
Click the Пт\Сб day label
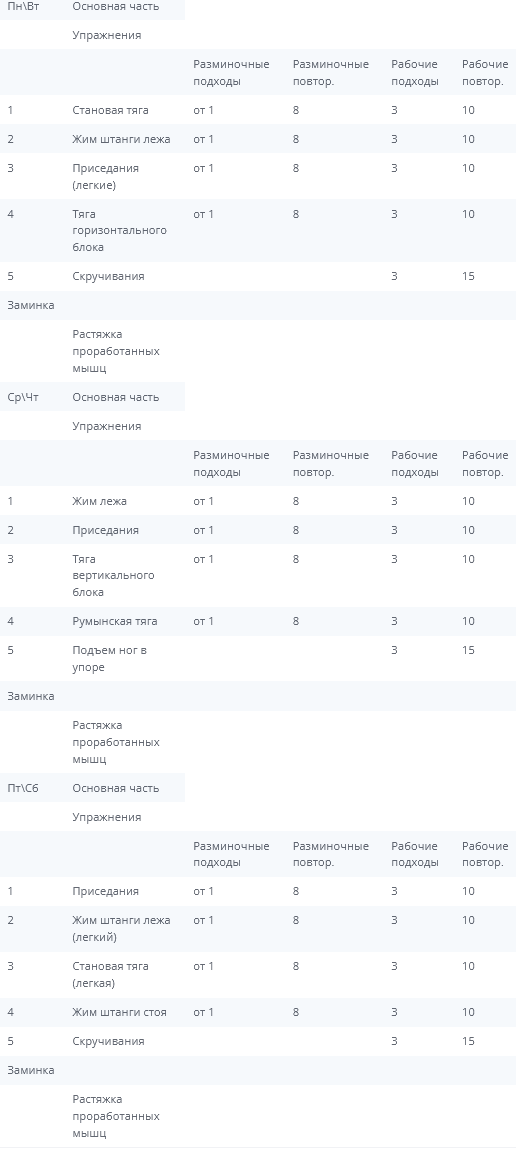23,788
